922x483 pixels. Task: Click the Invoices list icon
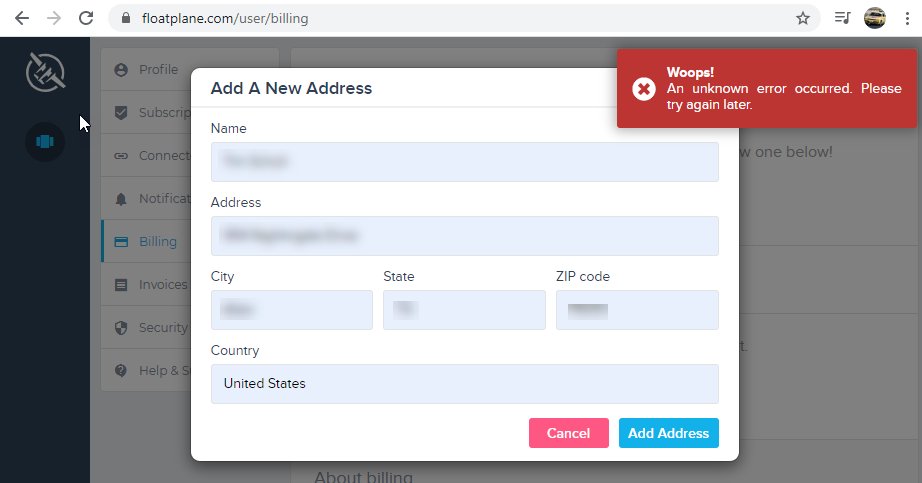coord(121,285)
